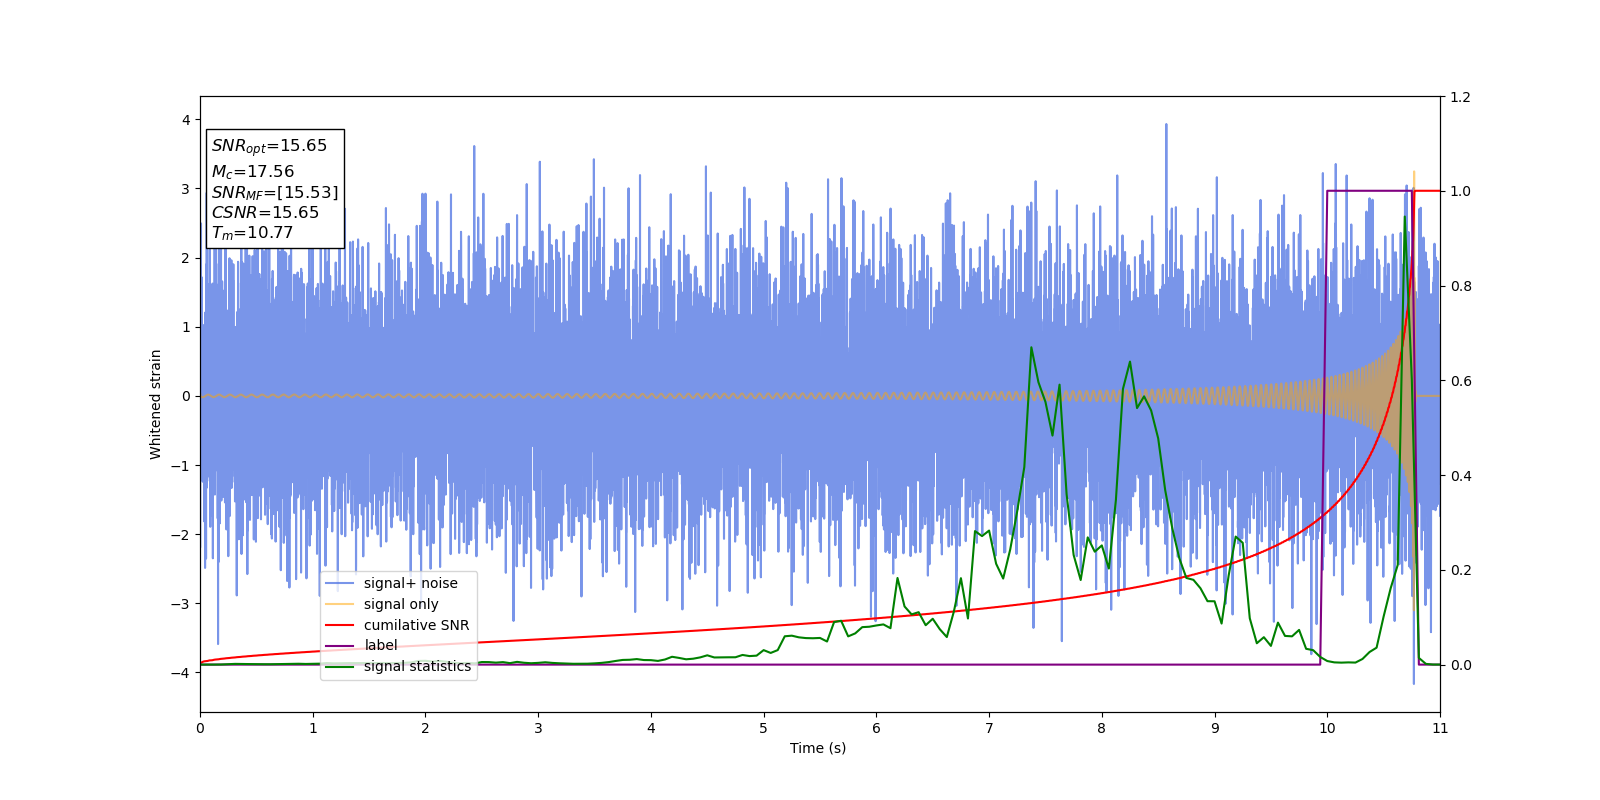Click right y-axis tick label 0.6

[x=1460, y=381]
